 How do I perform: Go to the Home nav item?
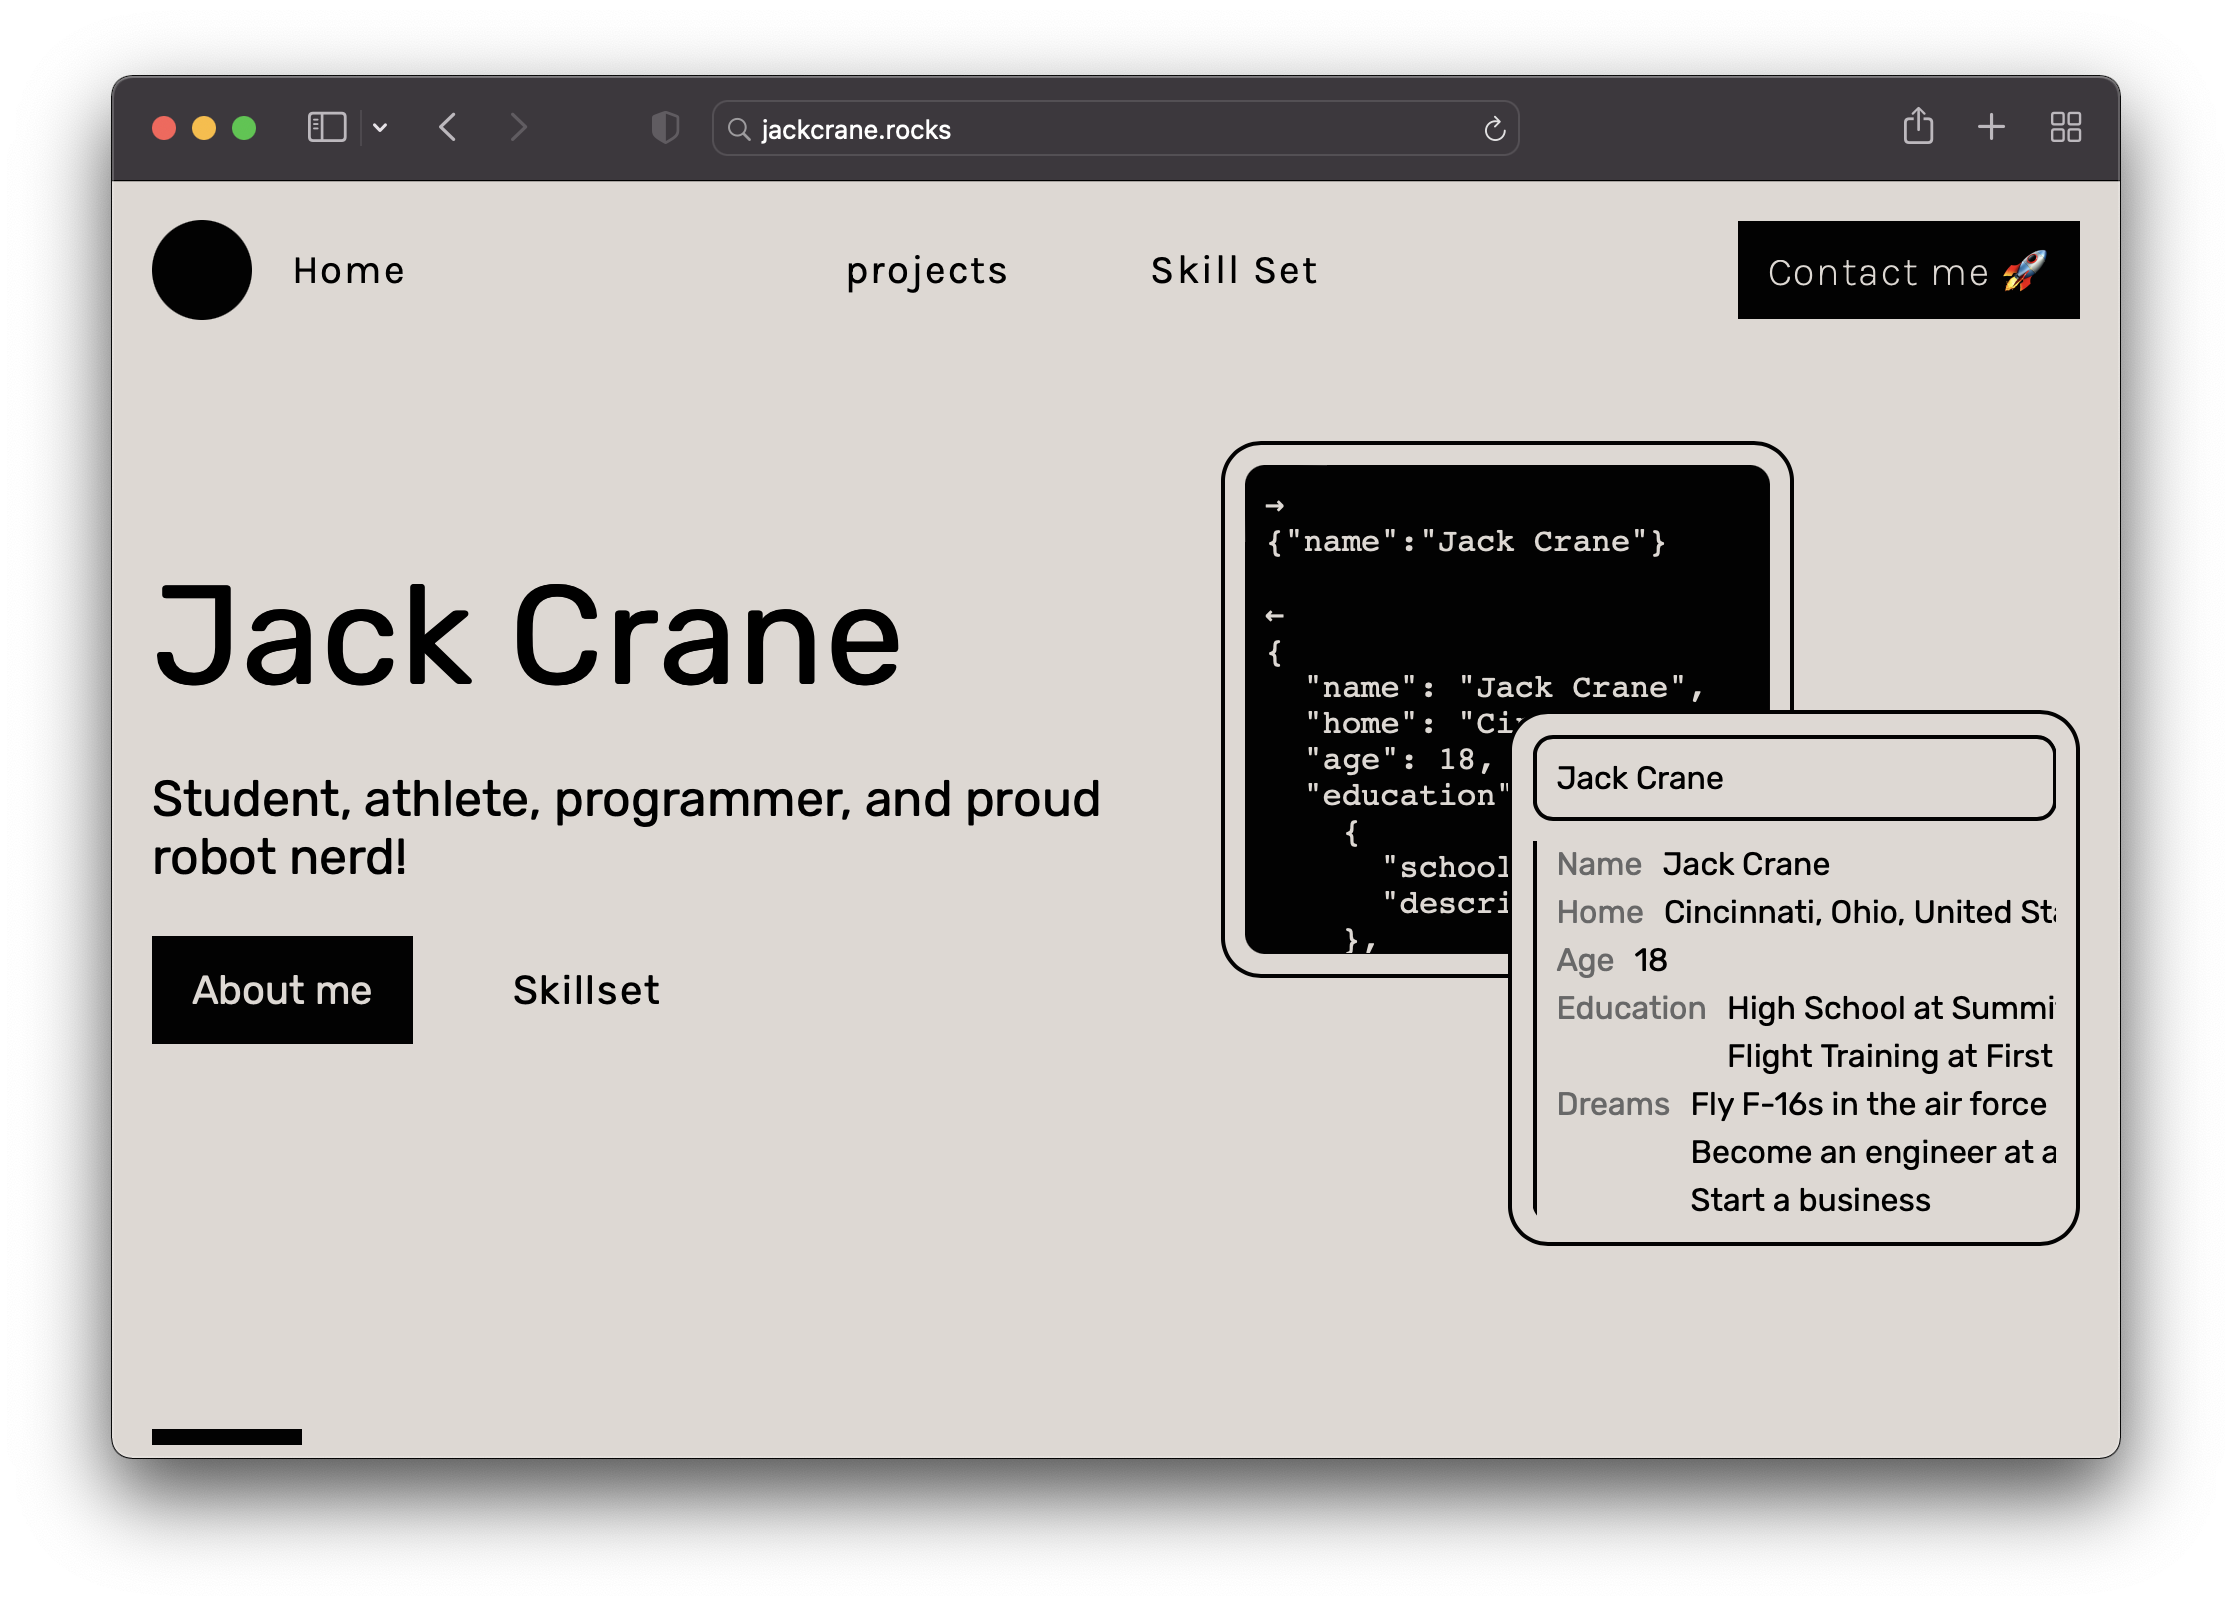pos(349,270)
